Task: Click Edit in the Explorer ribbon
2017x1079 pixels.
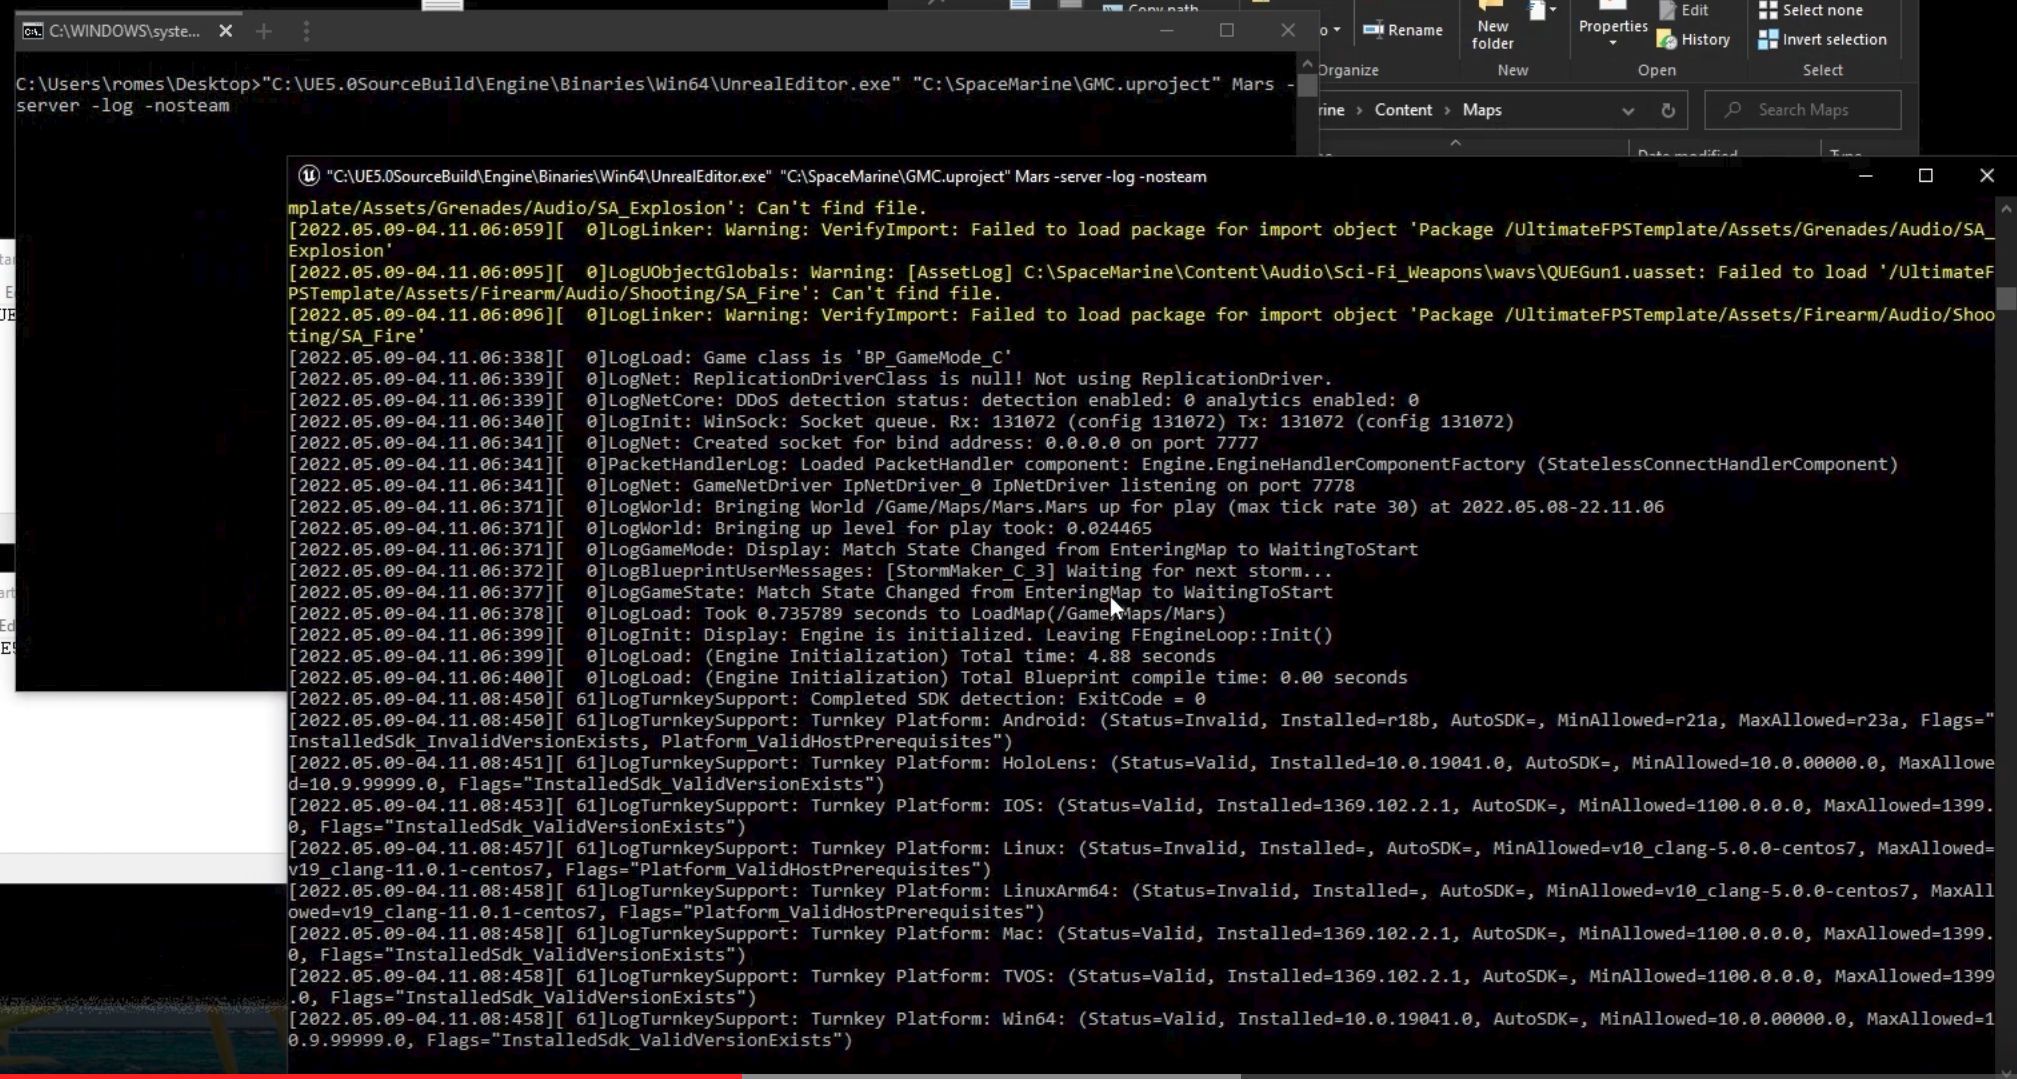Action: pyautogui.click(x=1683, y=10)
